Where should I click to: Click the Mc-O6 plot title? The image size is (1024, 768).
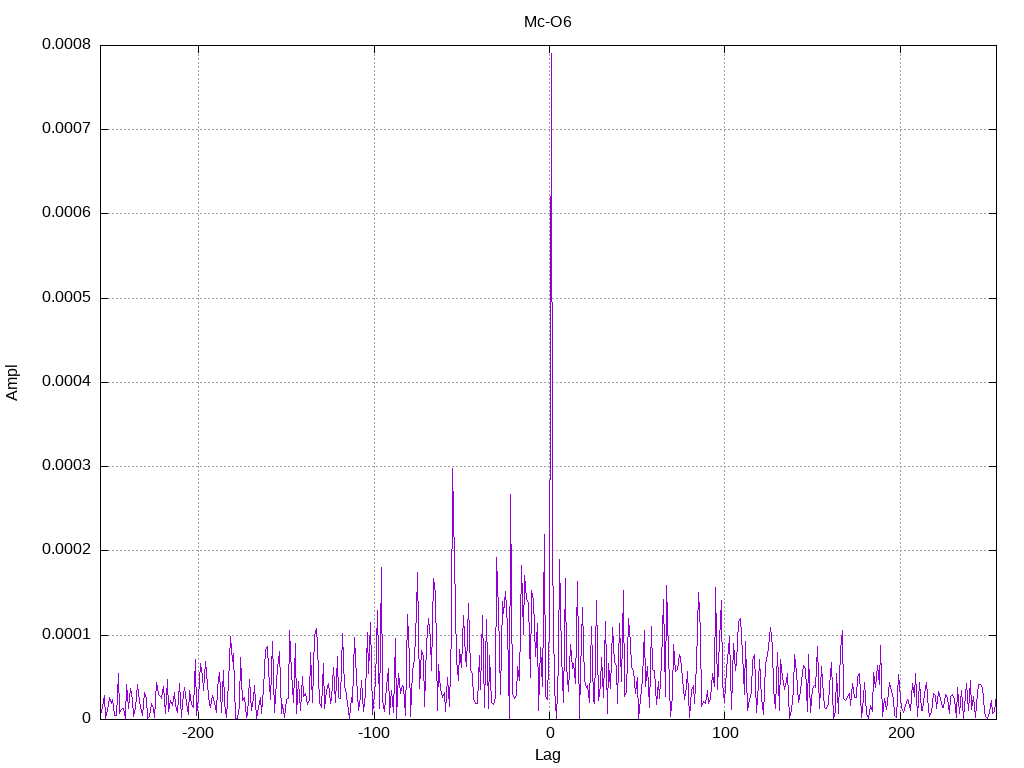pyautogui.click(x=547, y=22)
